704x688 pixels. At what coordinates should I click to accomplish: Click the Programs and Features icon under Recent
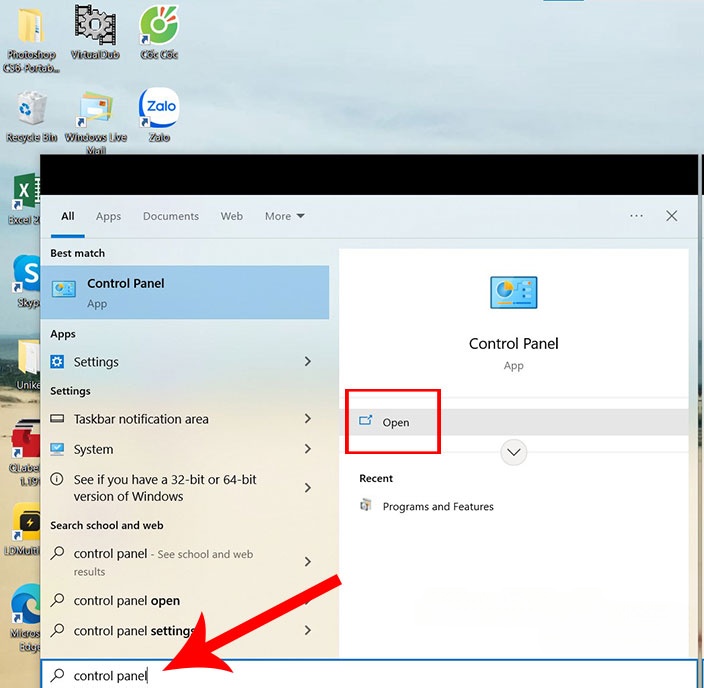pyautogui.click(x=366, y=505)
